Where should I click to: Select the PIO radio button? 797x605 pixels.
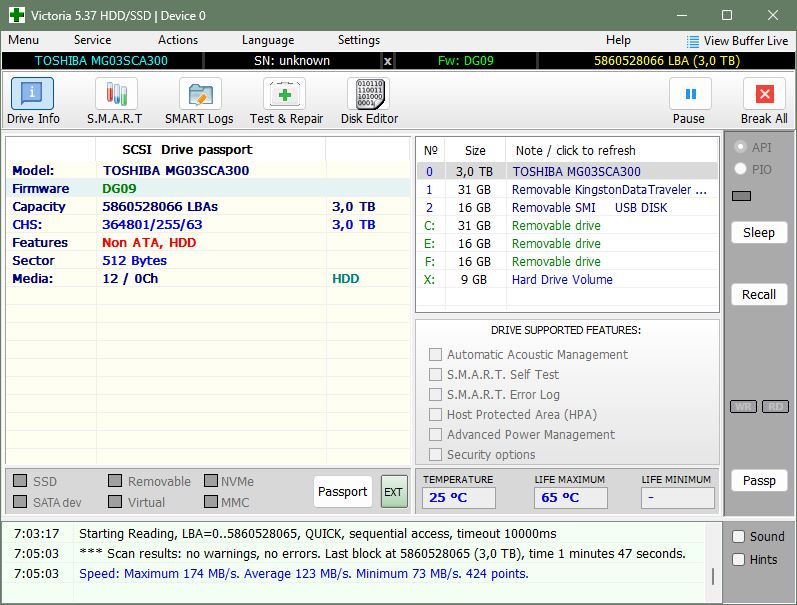pos(741,169)
